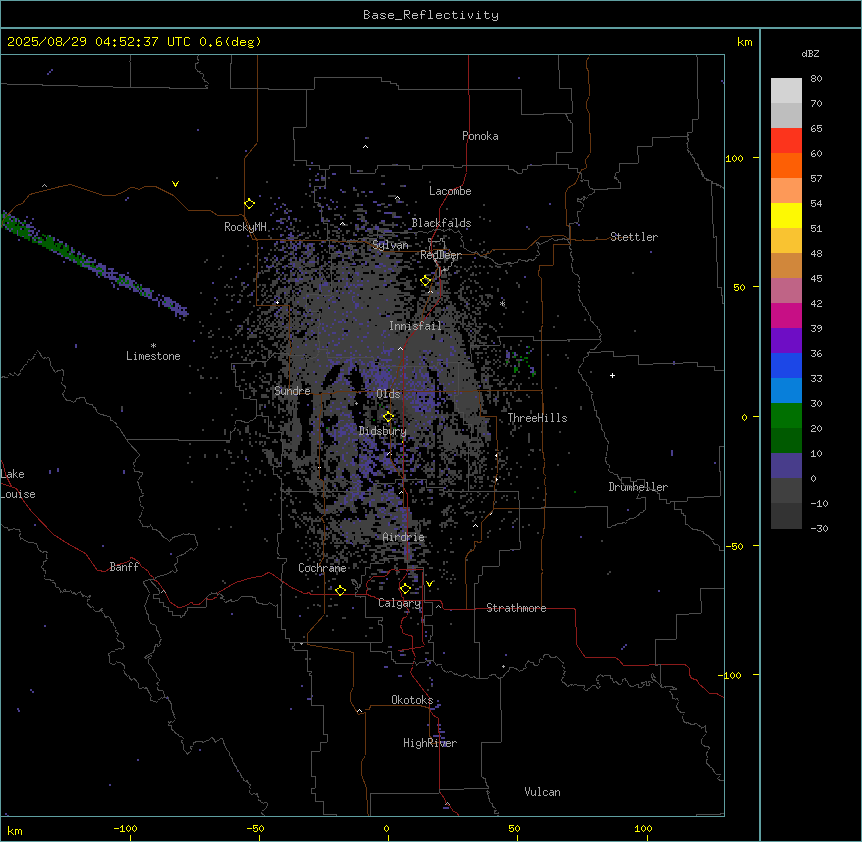Click the Strathmore city label
The image size is (862, 842).
click(516, 608)
